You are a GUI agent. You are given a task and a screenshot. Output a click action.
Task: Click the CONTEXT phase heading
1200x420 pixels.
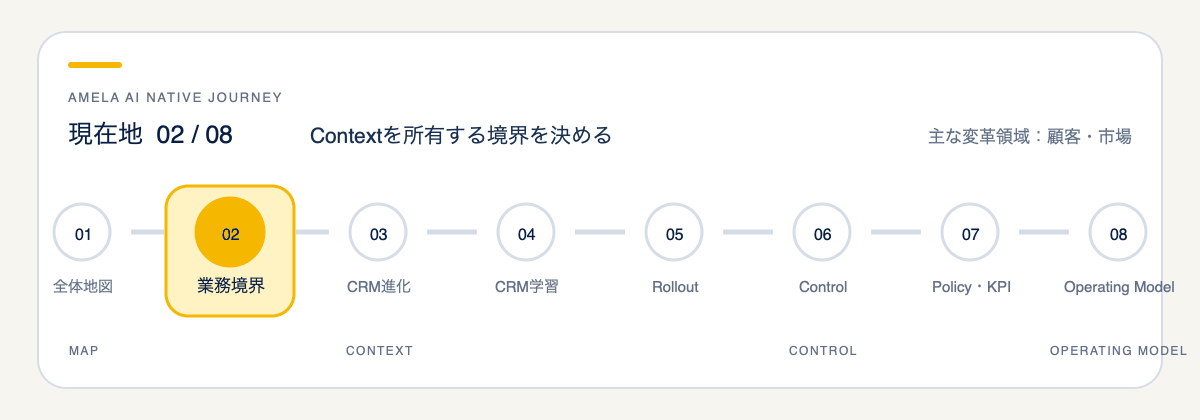[x=379, y=351]
